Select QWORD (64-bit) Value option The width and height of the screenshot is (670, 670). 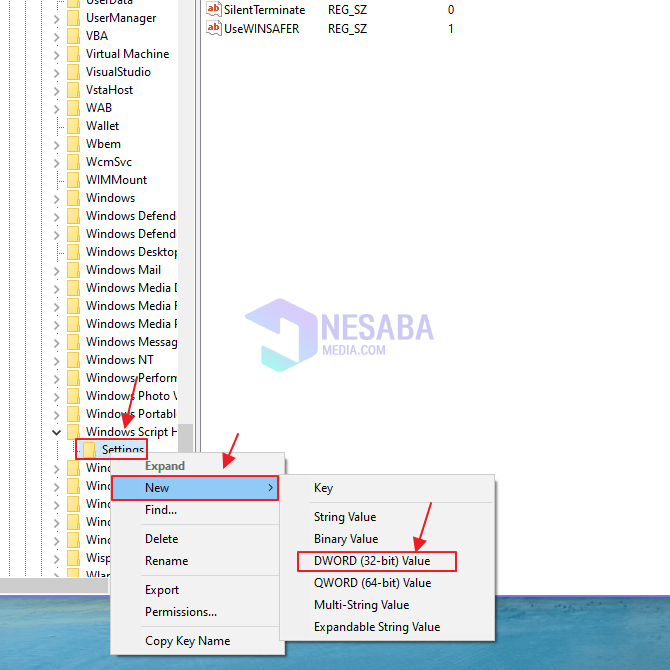pyautogui.click(x=372, y=583)
